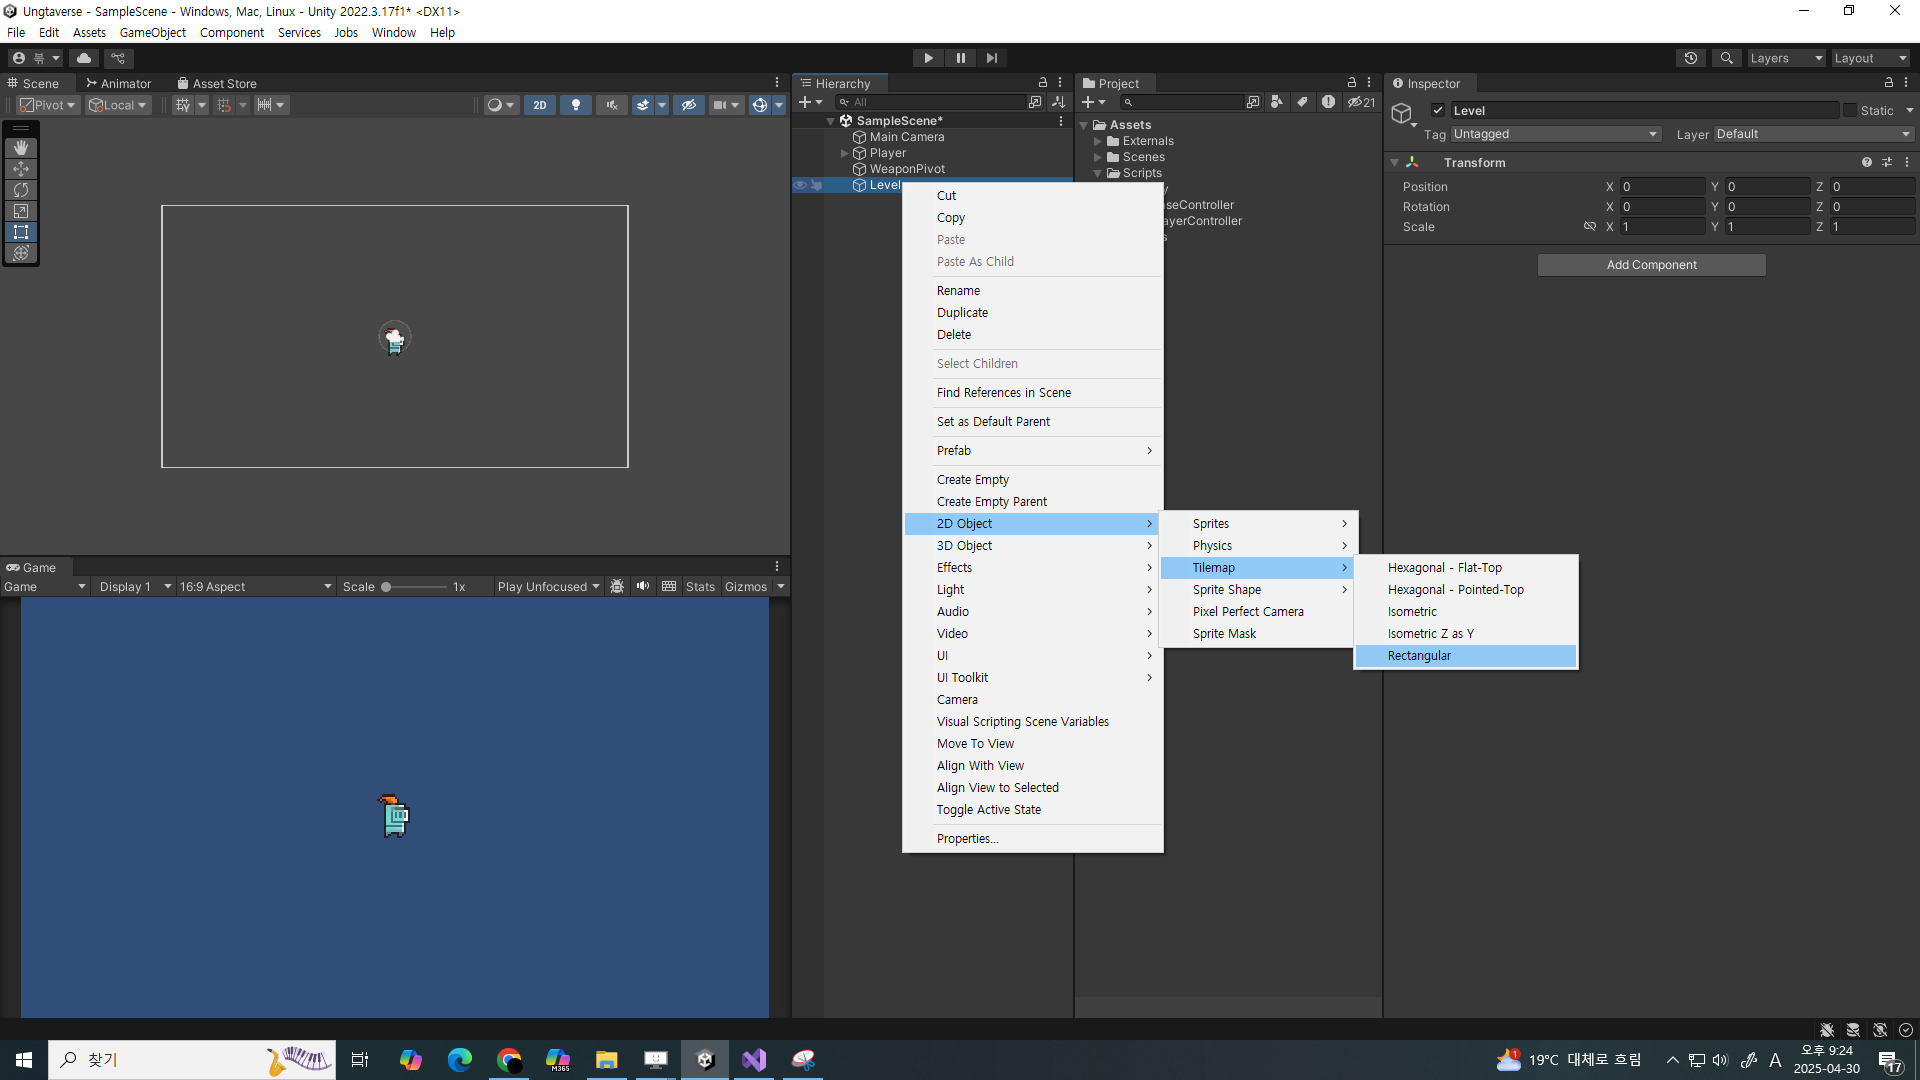Select the Rect tool
This screenshot has height=1080, width=1920.
[21, 232]
